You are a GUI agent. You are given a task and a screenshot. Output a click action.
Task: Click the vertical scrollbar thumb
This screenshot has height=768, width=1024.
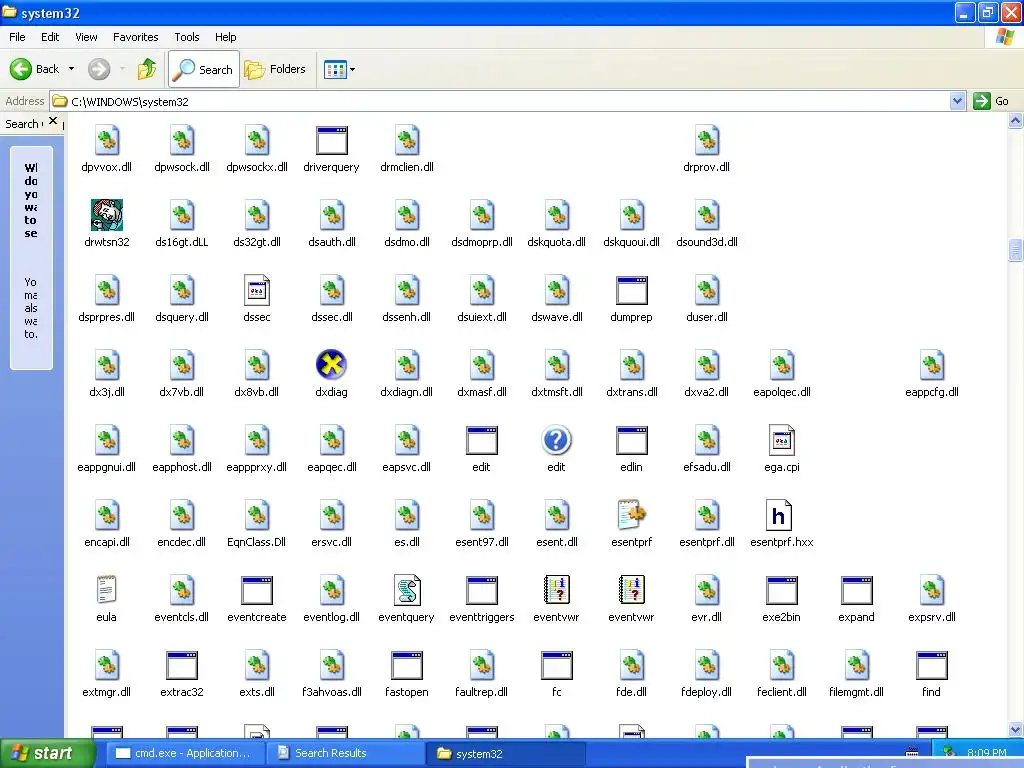tap(1015, 250)
